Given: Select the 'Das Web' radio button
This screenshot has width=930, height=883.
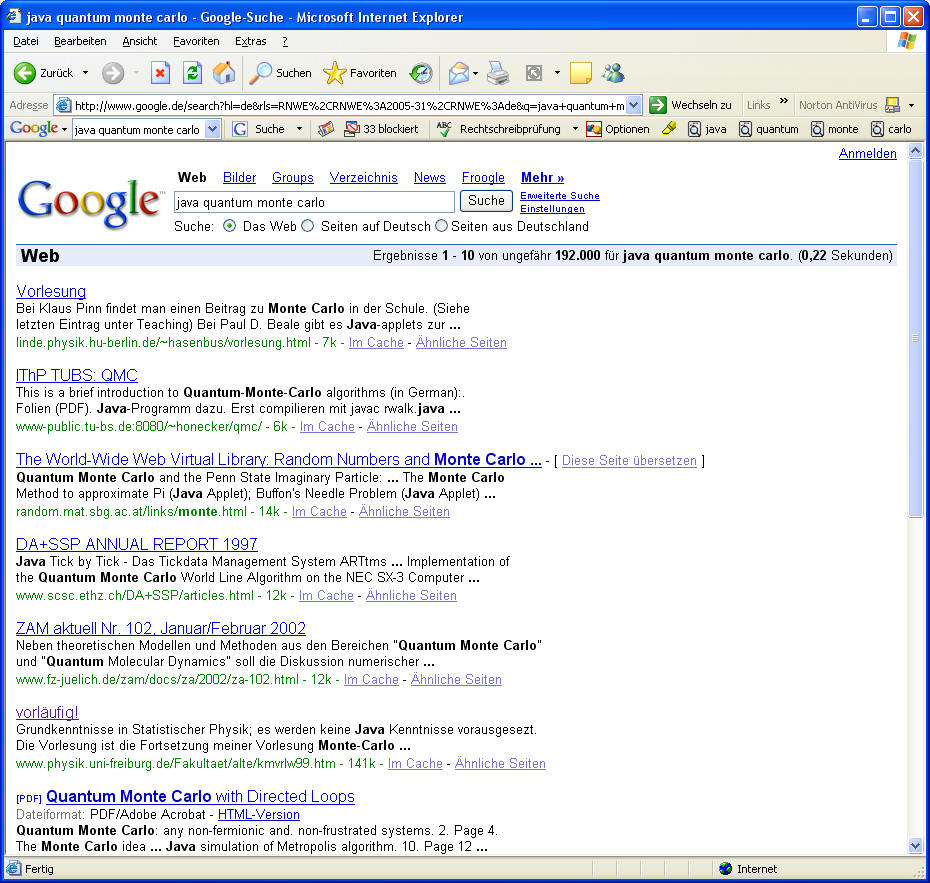Looking at the screenshot, I should tap(230, 226).
